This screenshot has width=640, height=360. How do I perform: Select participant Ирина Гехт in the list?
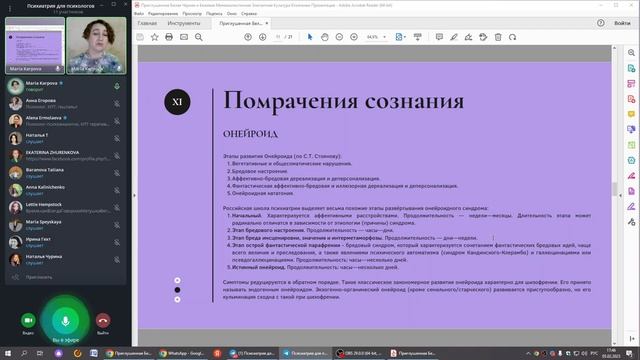click(x=65, y=242)
